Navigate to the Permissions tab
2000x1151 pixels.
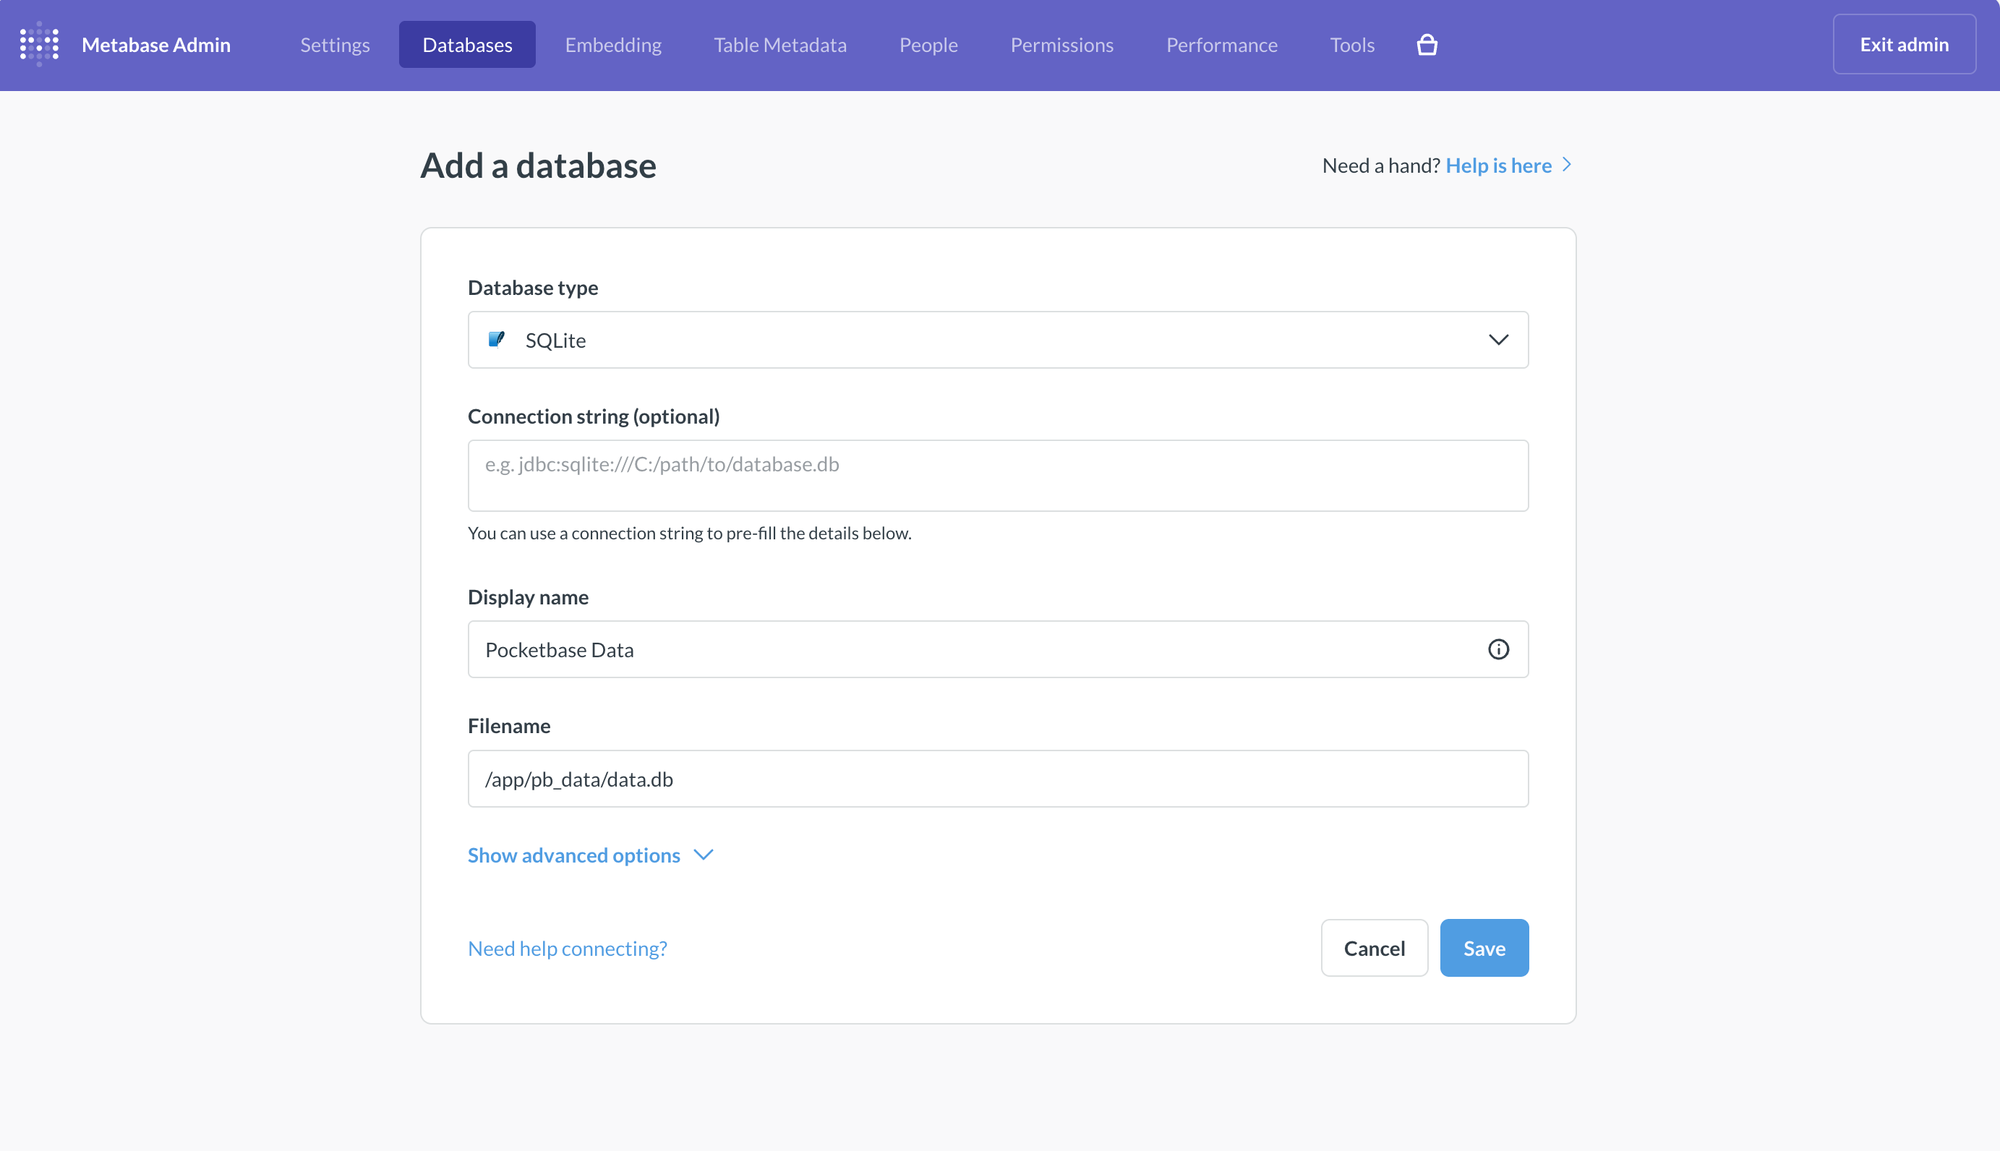tap(1062, 45)
